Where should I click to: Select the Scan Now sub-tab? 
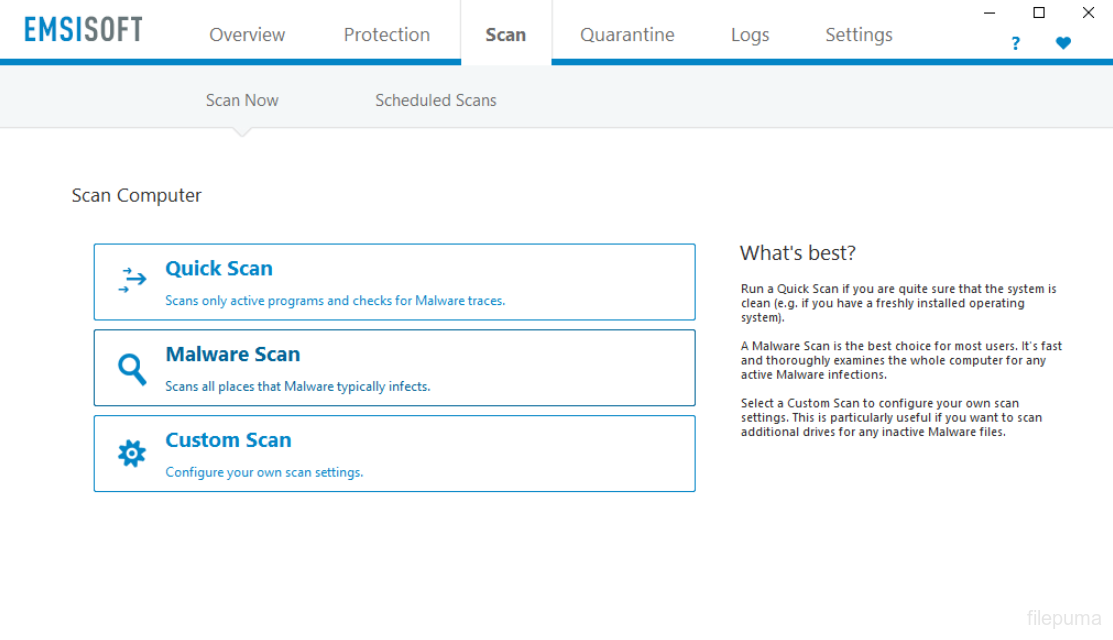point(242,100)
